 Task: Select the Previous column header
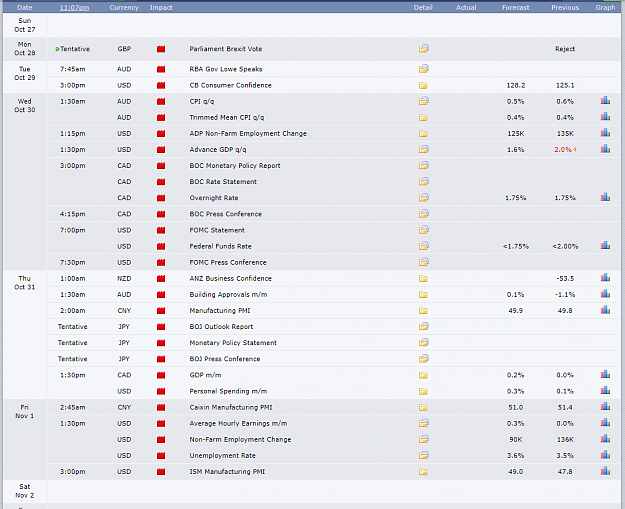point(565,8)
